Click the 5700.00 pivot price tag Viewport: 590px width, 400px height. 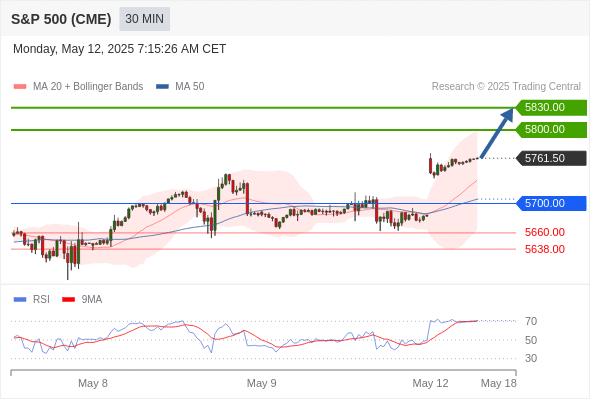tap(551, 204)
